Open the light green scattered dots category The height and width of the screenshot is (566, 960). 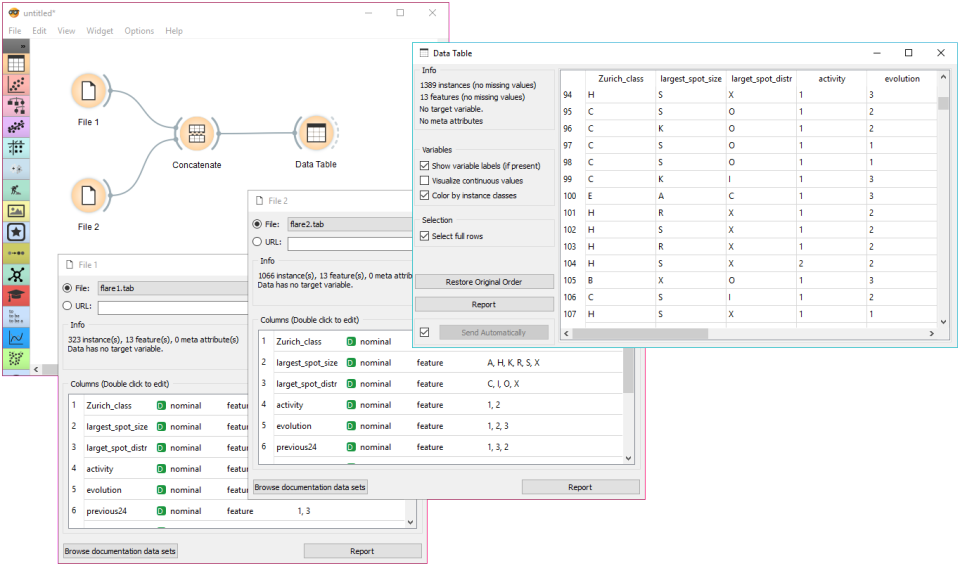click(x=16, y=358)
